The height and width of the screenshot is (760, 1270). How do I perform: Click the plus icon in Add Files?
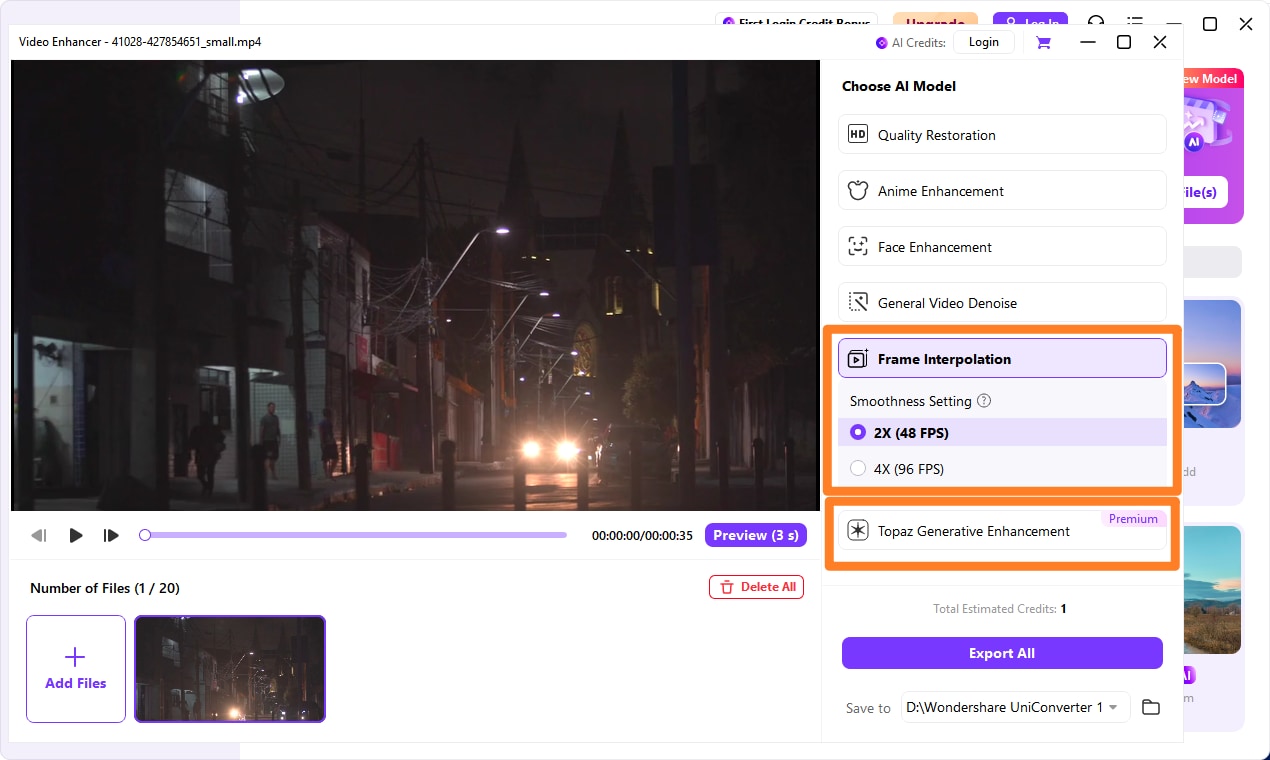pos(76,657)
